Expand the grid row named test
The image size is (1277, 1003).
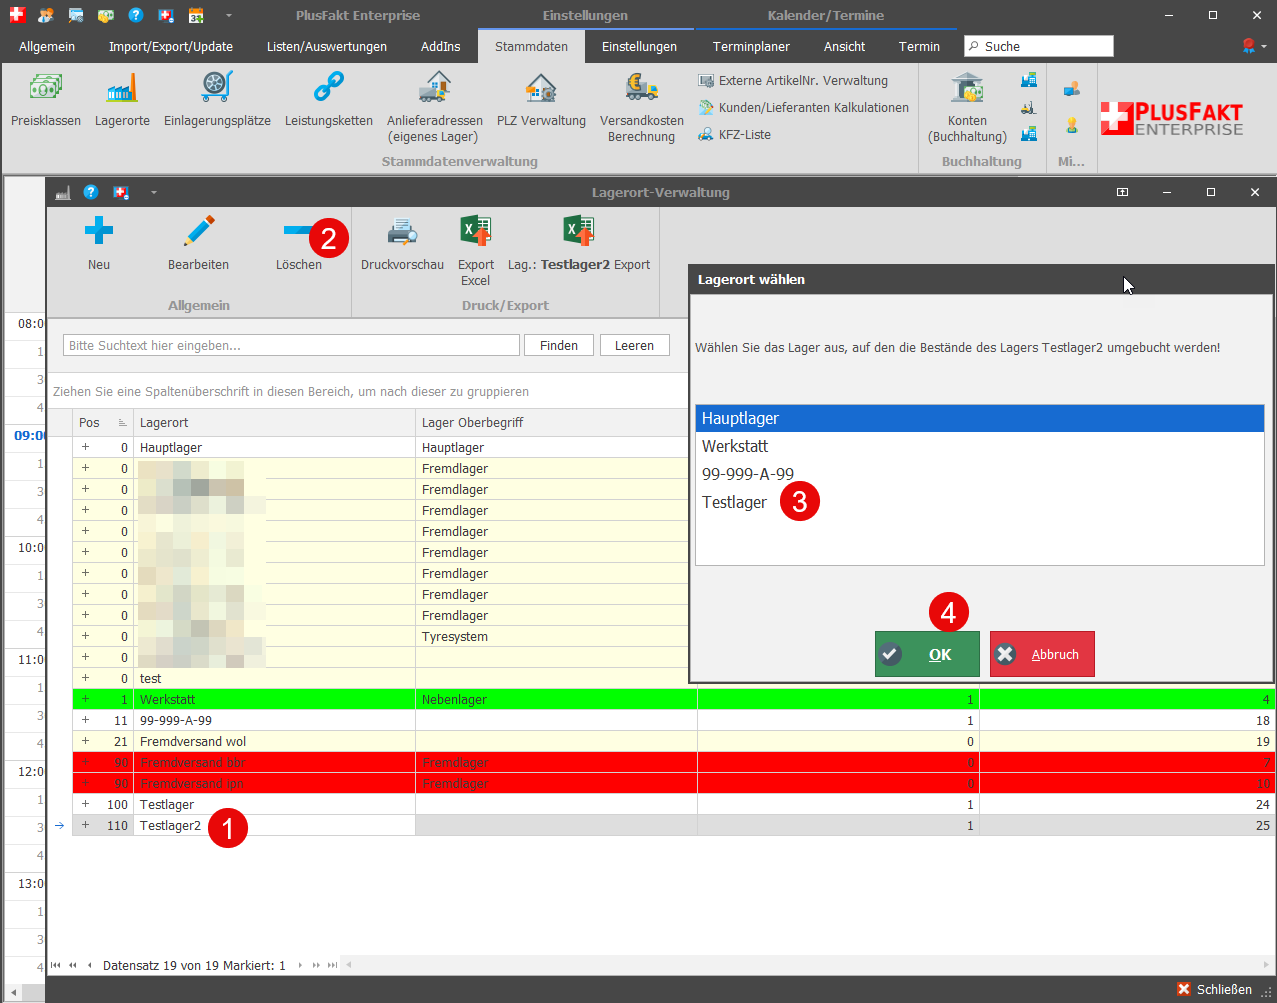85,678
